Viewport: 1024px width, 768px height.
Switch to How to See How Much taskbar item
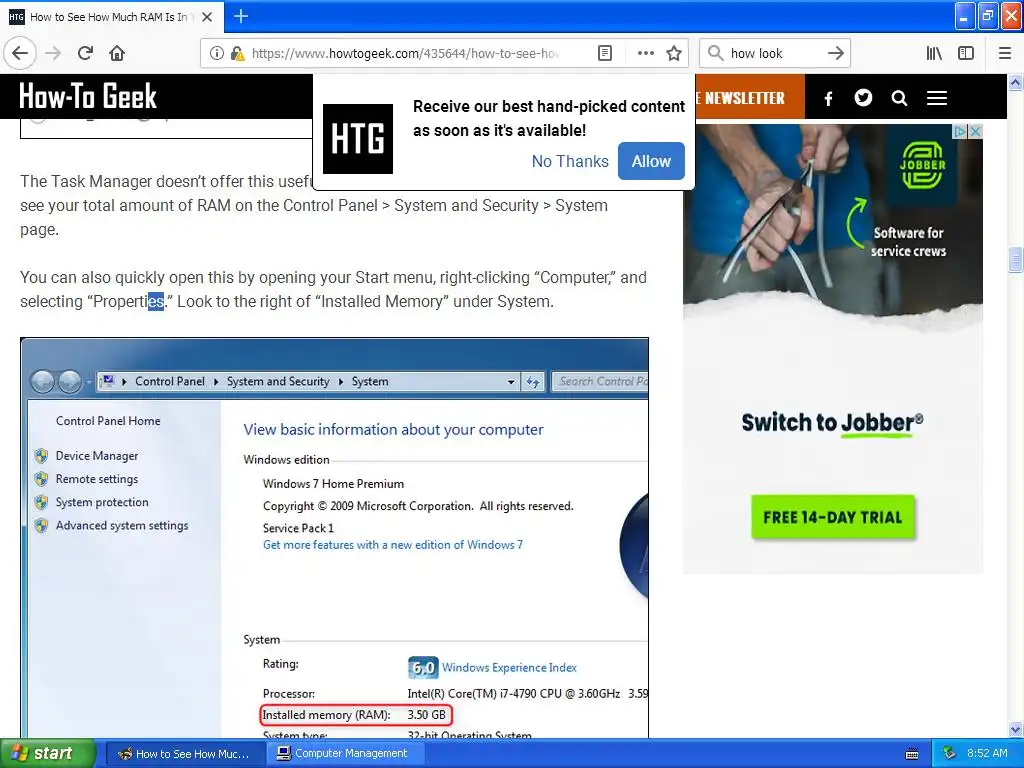click(x=184, y=754)
